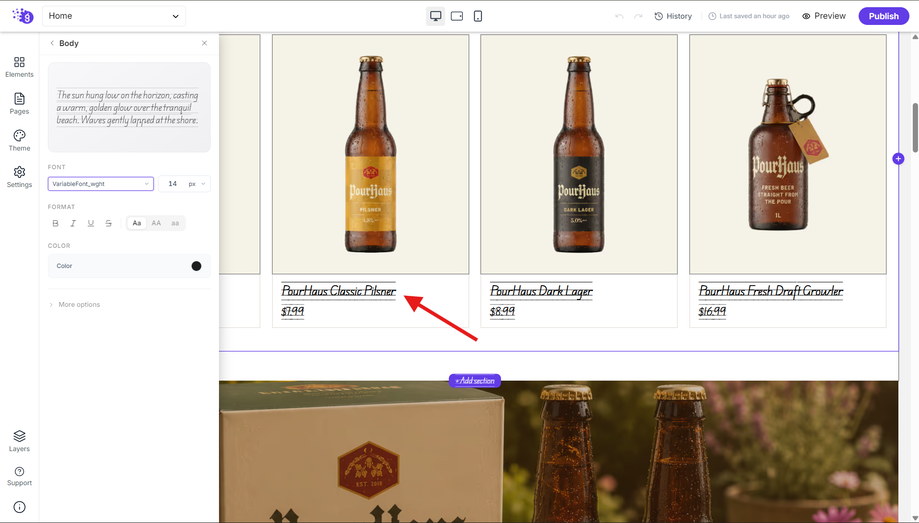Open the Support panel
Image resolution: width=919 pixels, height=523 pixels.
tap(19, 476)
